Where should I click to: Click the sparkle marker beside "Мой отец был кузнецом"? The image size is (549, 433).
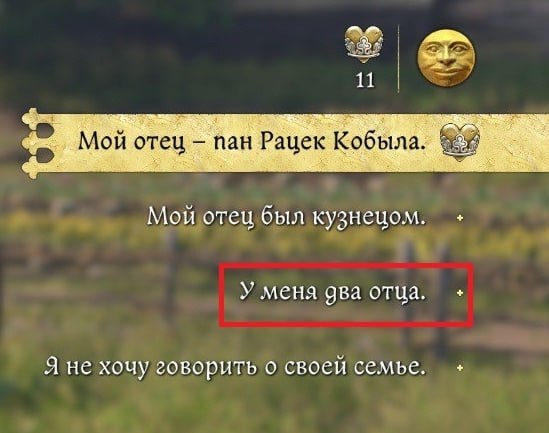pyautogui.click(x=460, y=218)
